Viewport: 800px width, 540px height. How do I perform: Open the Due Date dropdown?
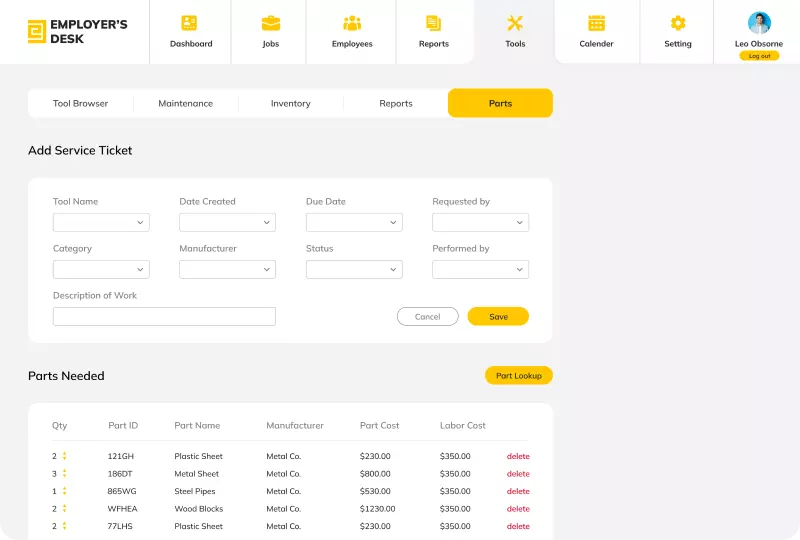tap(354, 222)
